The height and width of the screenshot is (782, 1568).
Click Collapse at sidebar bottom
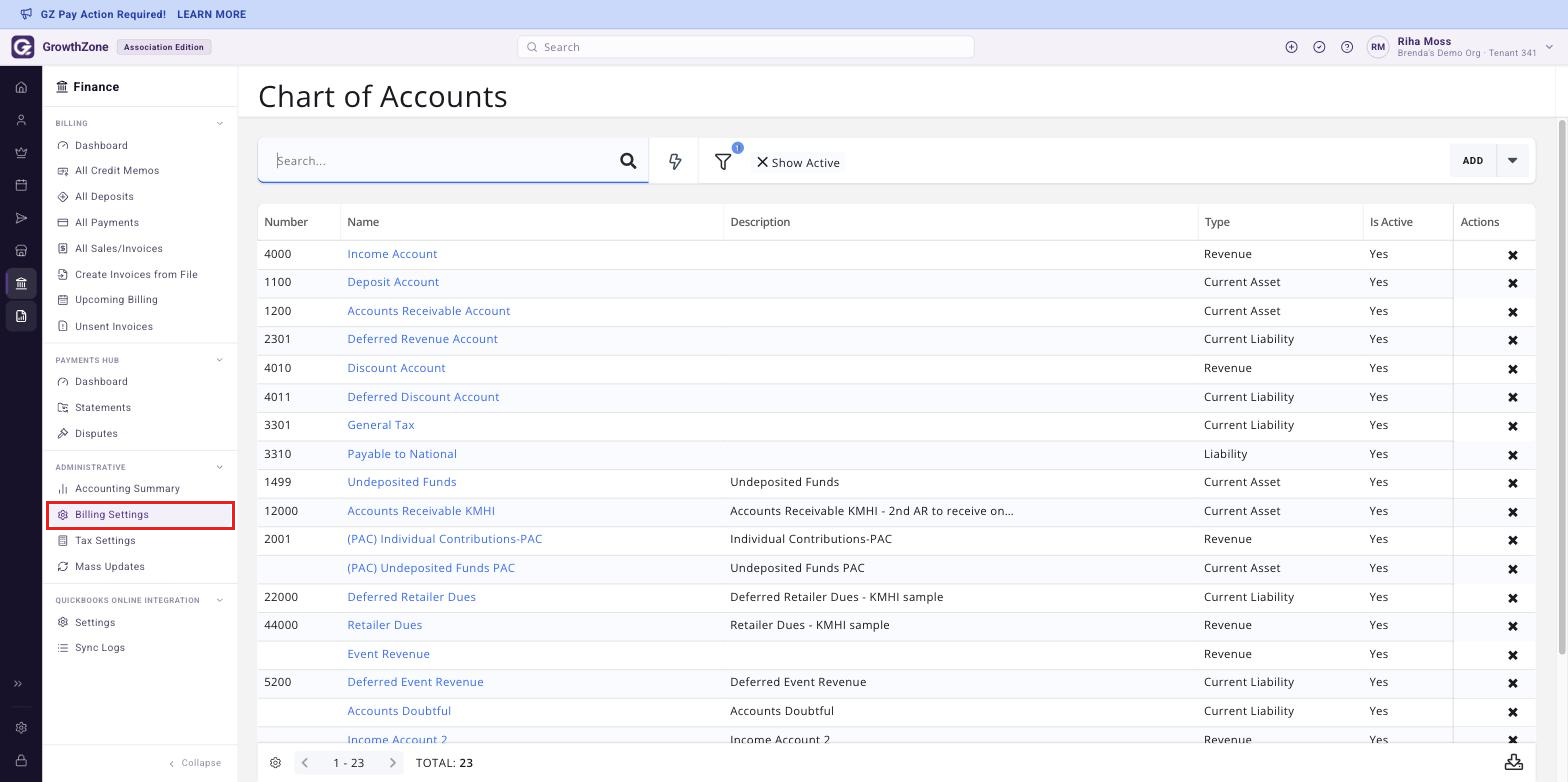(196, 763)
